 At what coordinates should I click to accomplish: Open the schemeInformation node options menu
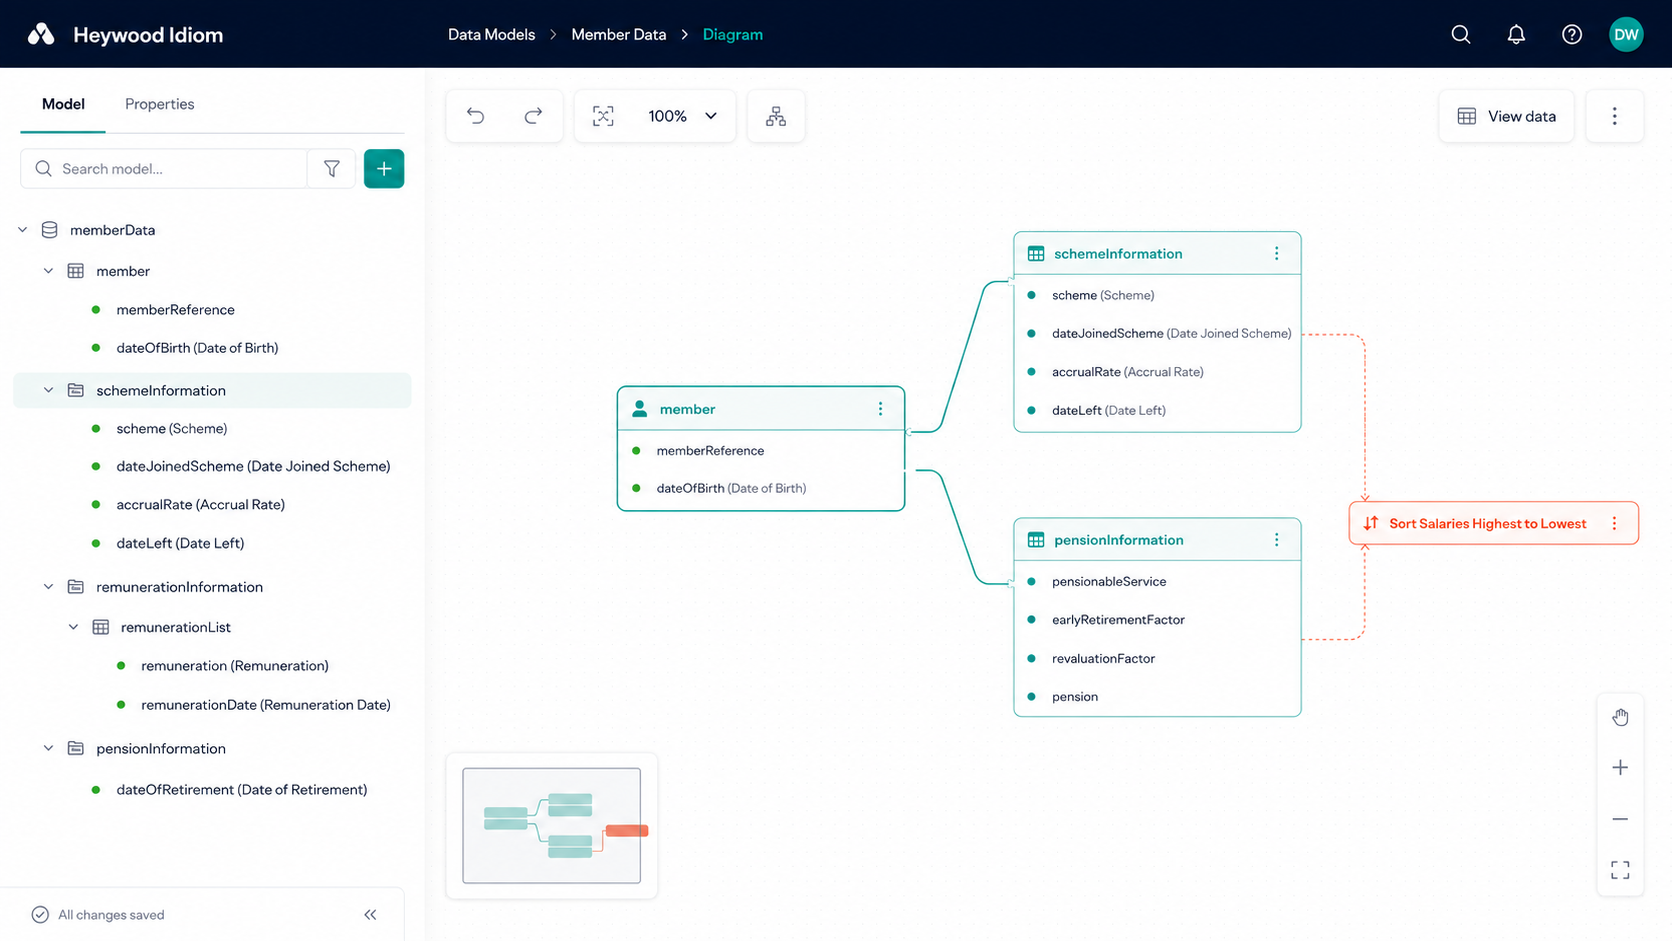(1276, 254)
